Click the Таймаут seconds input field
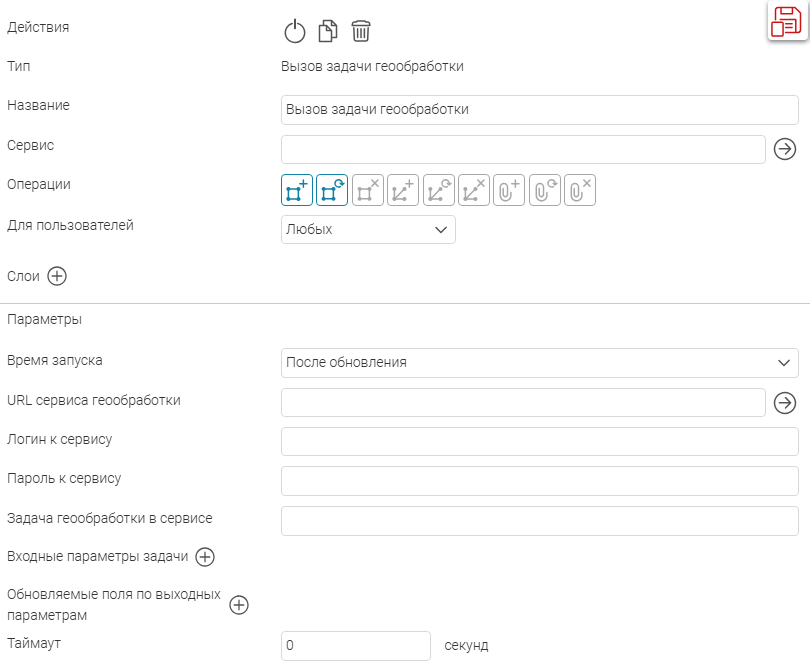Viewport: 810px width, 665px height. coord(356,645)
